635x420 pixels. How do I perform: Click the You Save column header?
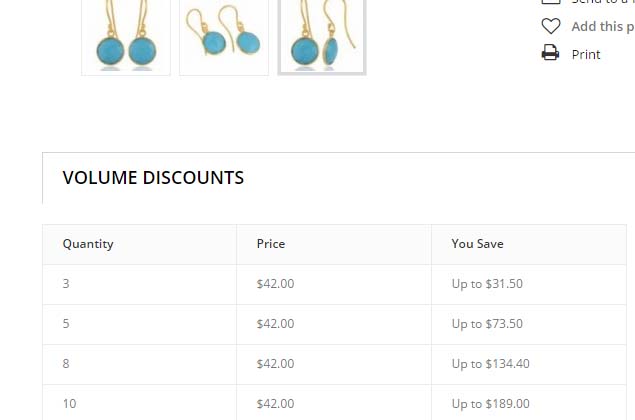[477, 244]
